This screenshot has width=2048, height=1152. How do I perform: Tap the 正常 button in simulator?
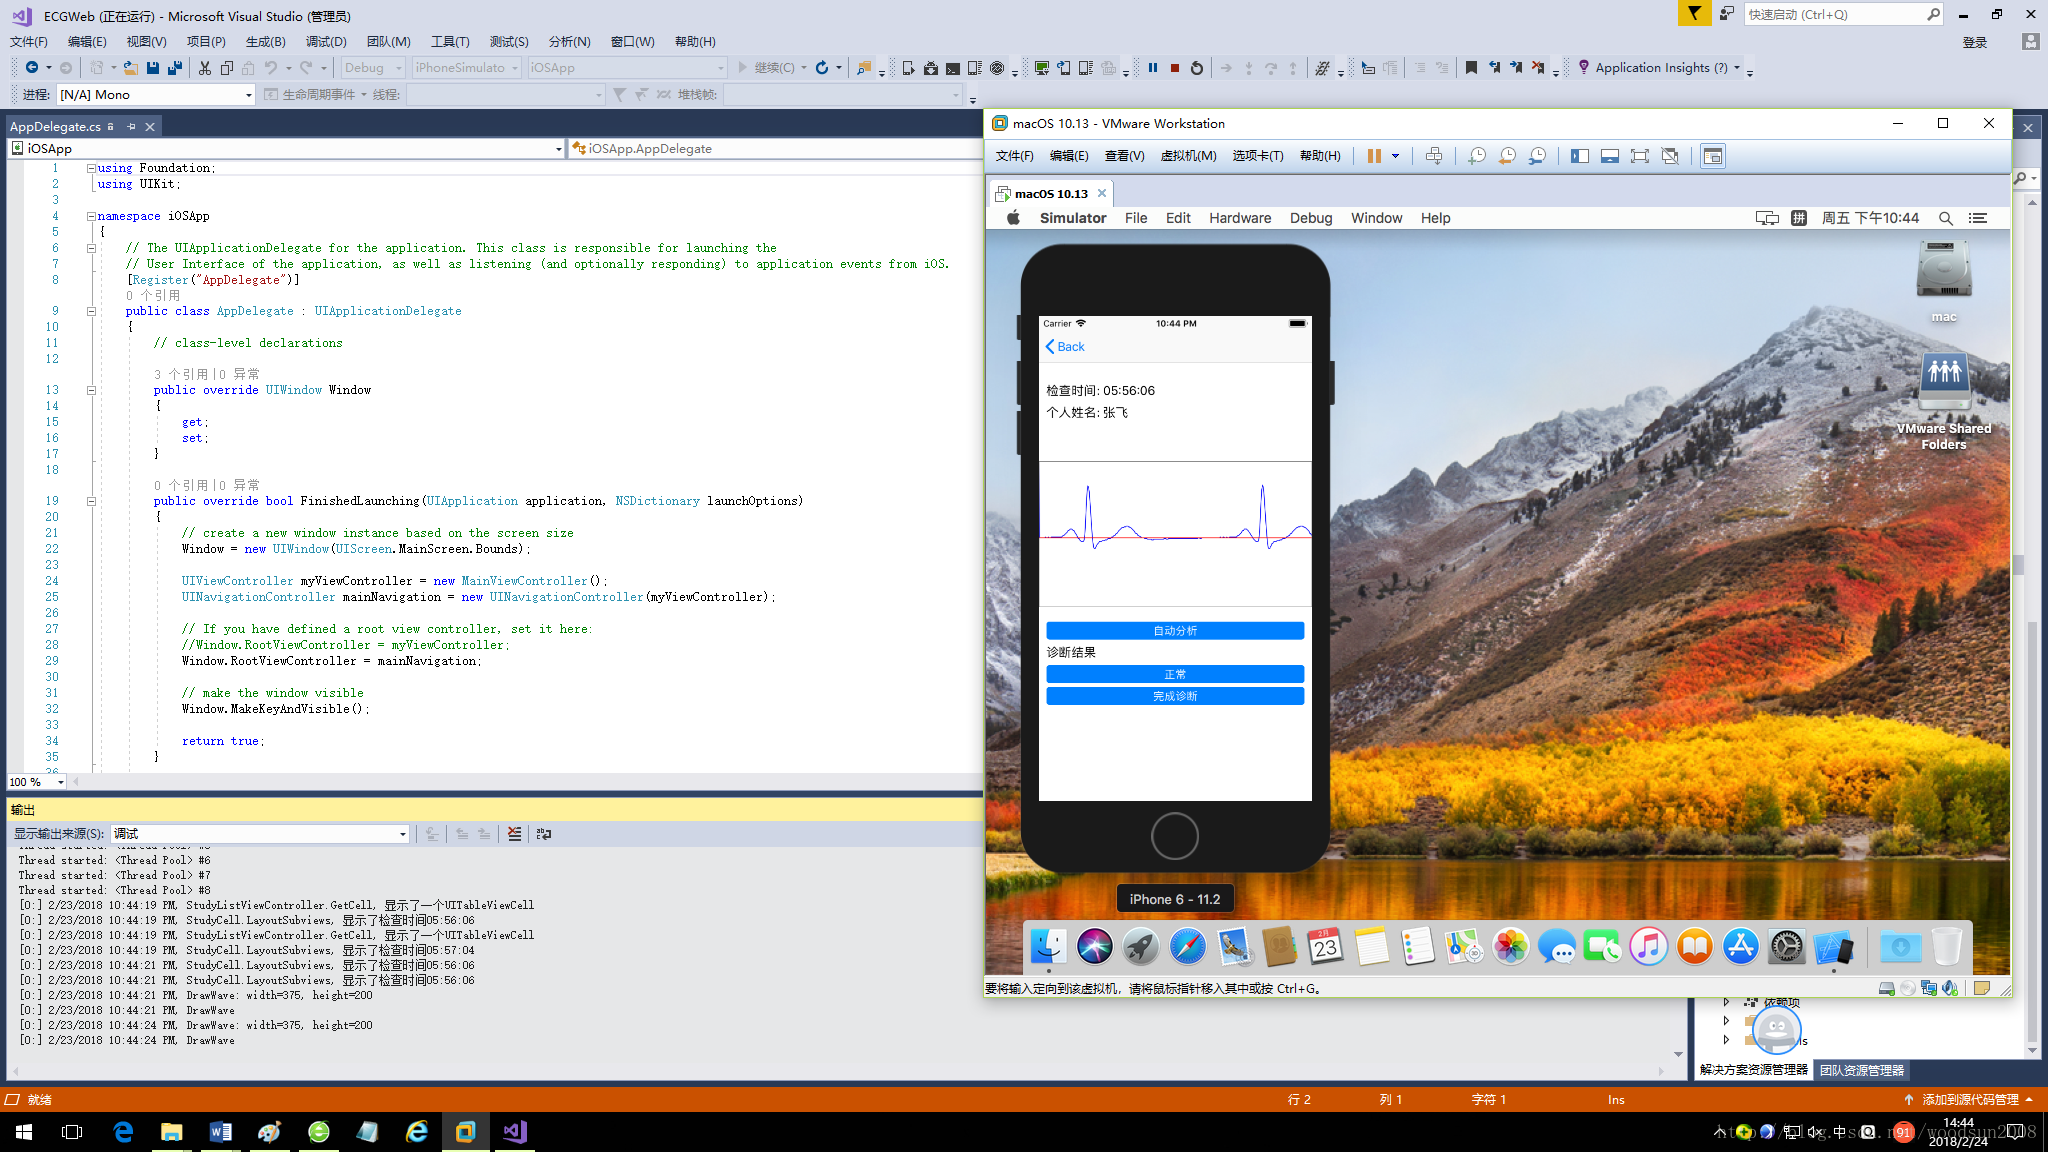pos(1175,675)
